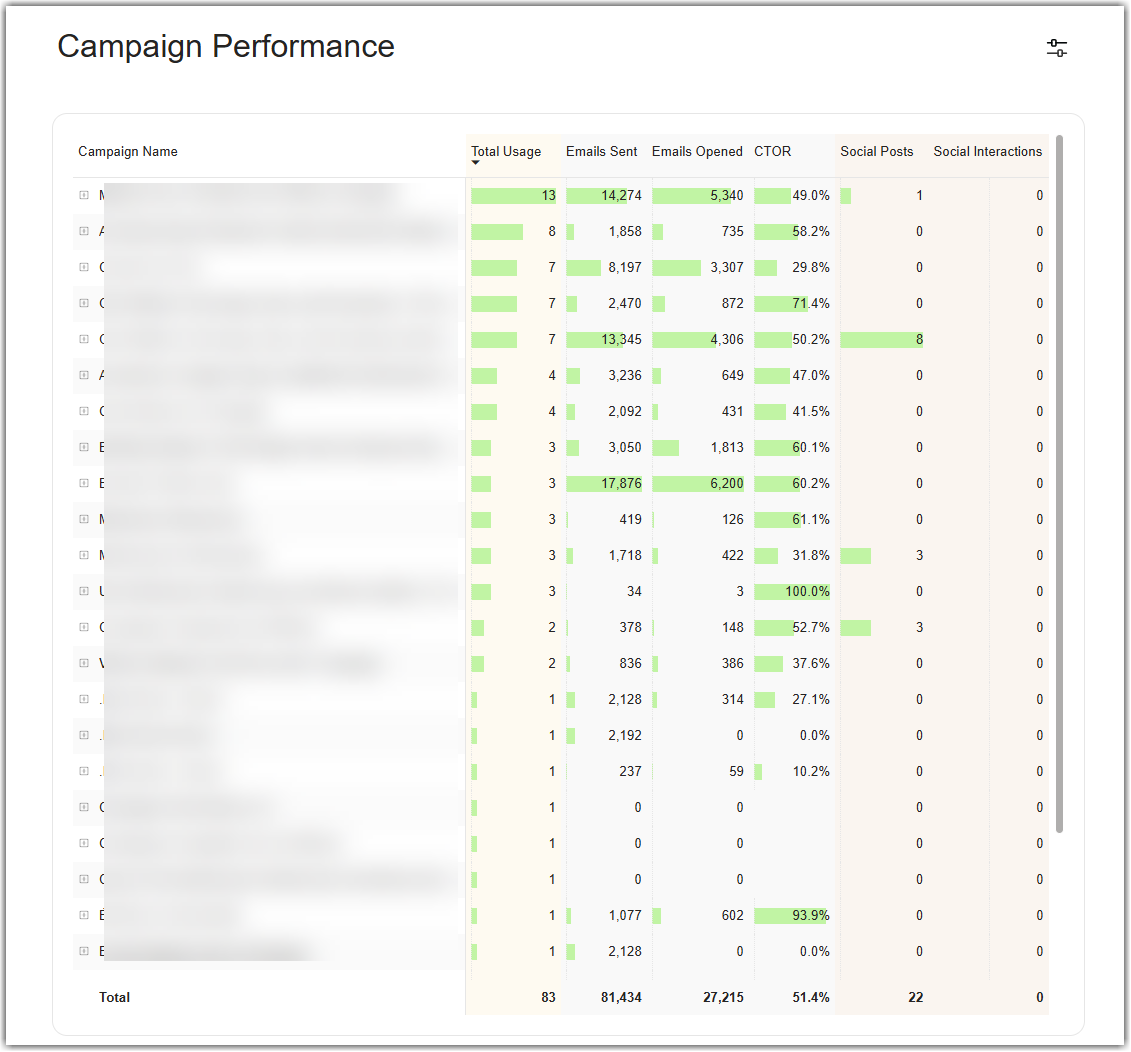The height and width of the screenshot is (1052, 1131).
Task: Sort by Total Usage column header
Action: click(x=506, y=152)
